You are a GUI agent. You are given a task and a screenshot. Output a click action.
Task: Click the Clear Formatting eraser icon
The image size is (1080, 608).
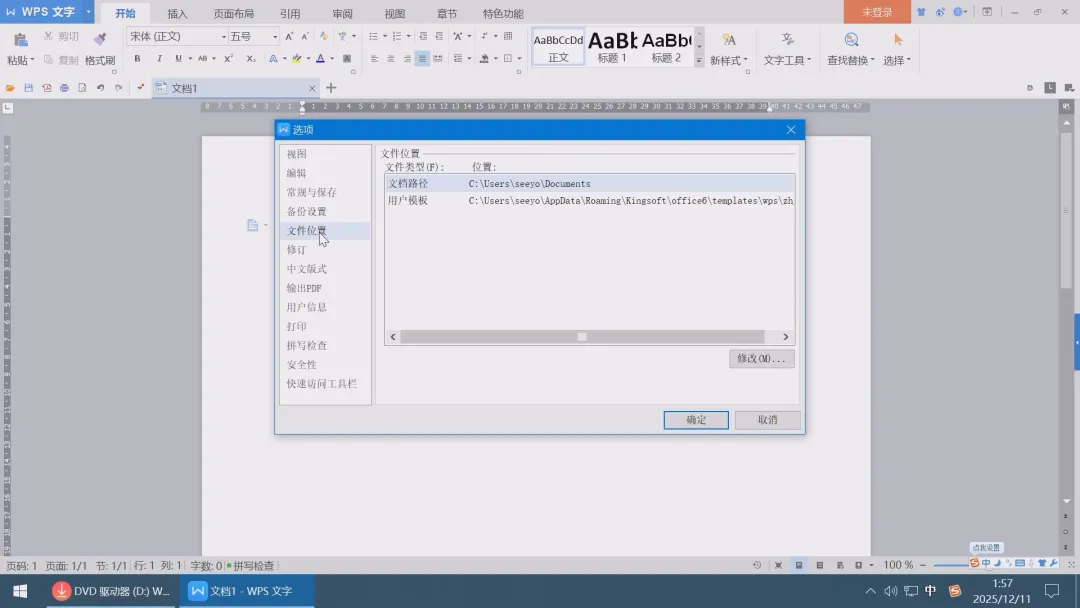[324, 36]
